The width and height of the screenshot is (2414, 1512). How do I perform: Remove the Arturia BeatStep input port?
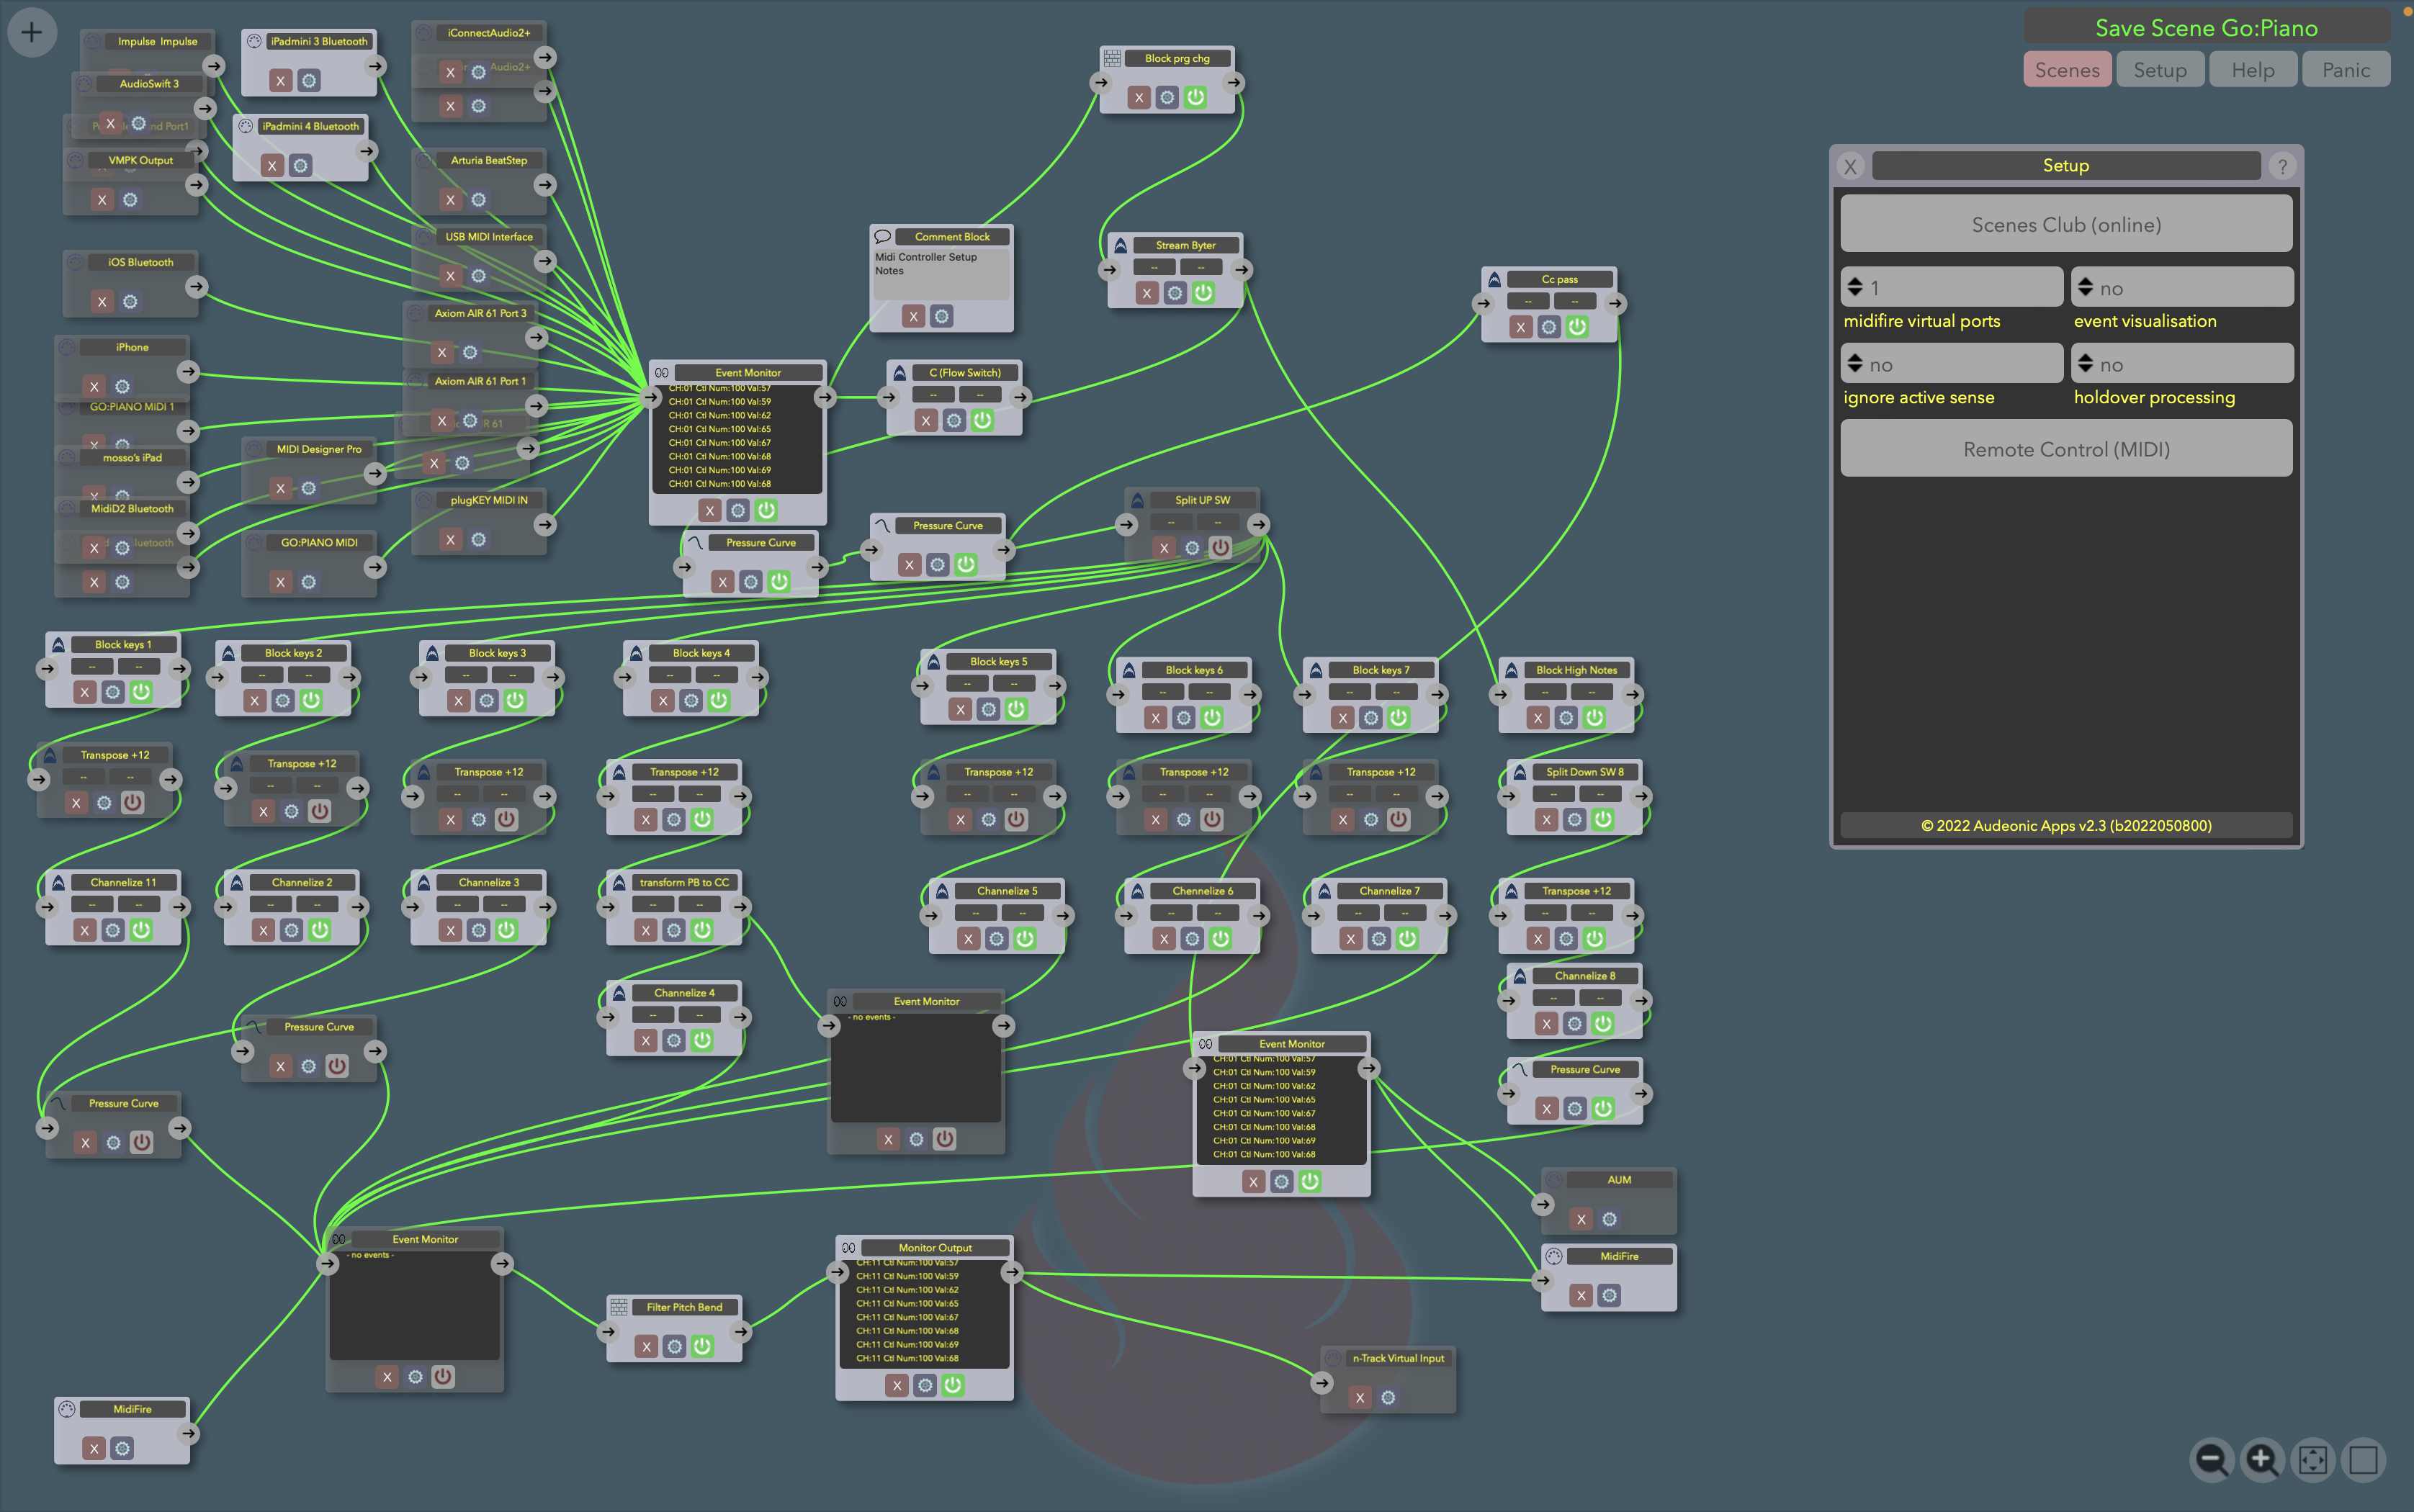(450, 200)
